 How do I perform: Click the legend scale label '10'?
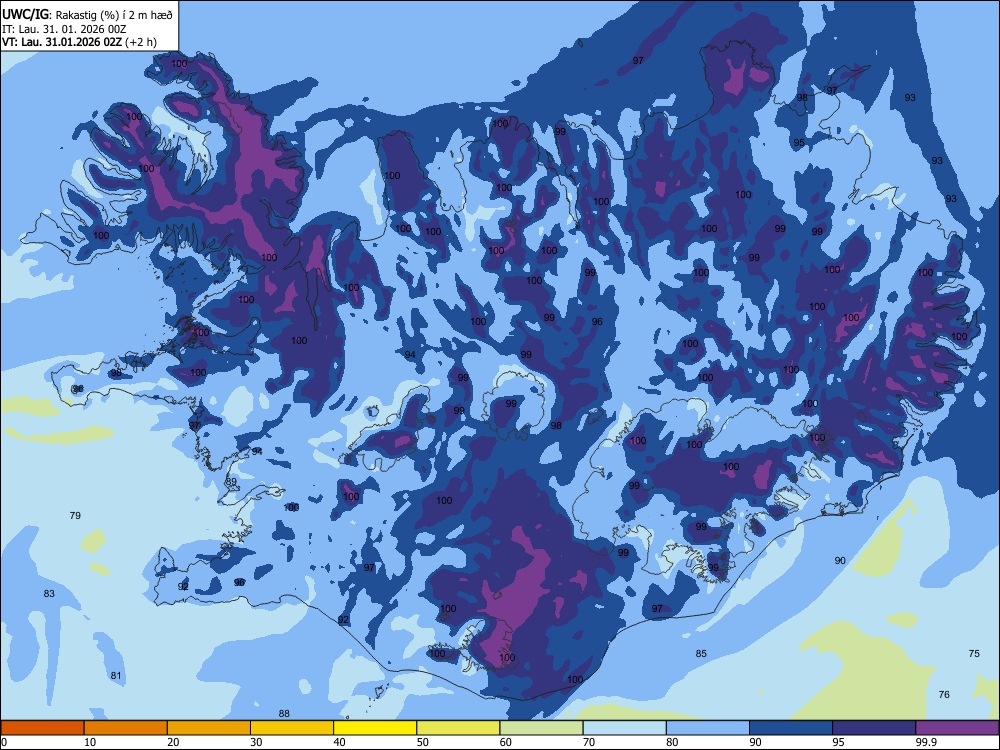click(x=90, y=742)
